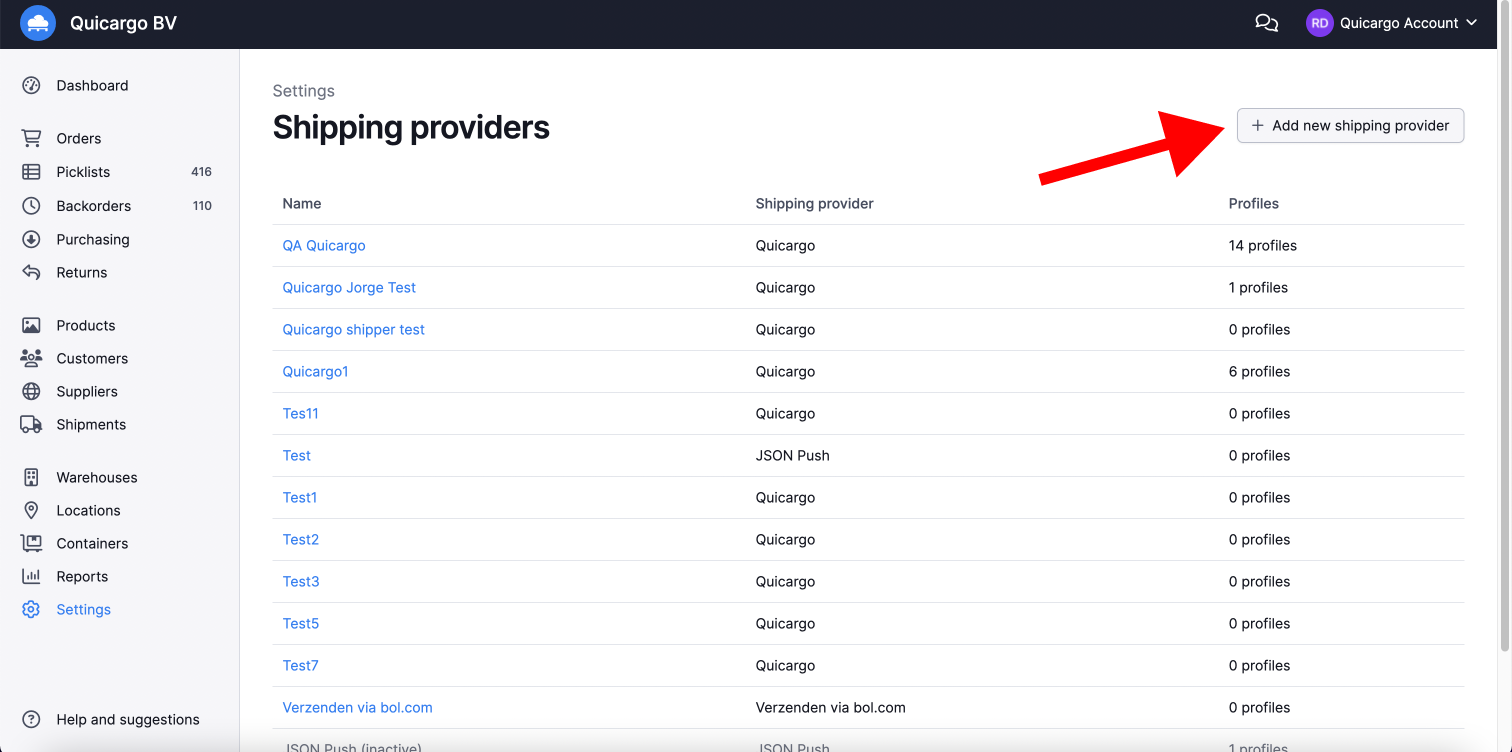Navigate to Reports section
Viewport: 1512px width, 752px height.
82,577
